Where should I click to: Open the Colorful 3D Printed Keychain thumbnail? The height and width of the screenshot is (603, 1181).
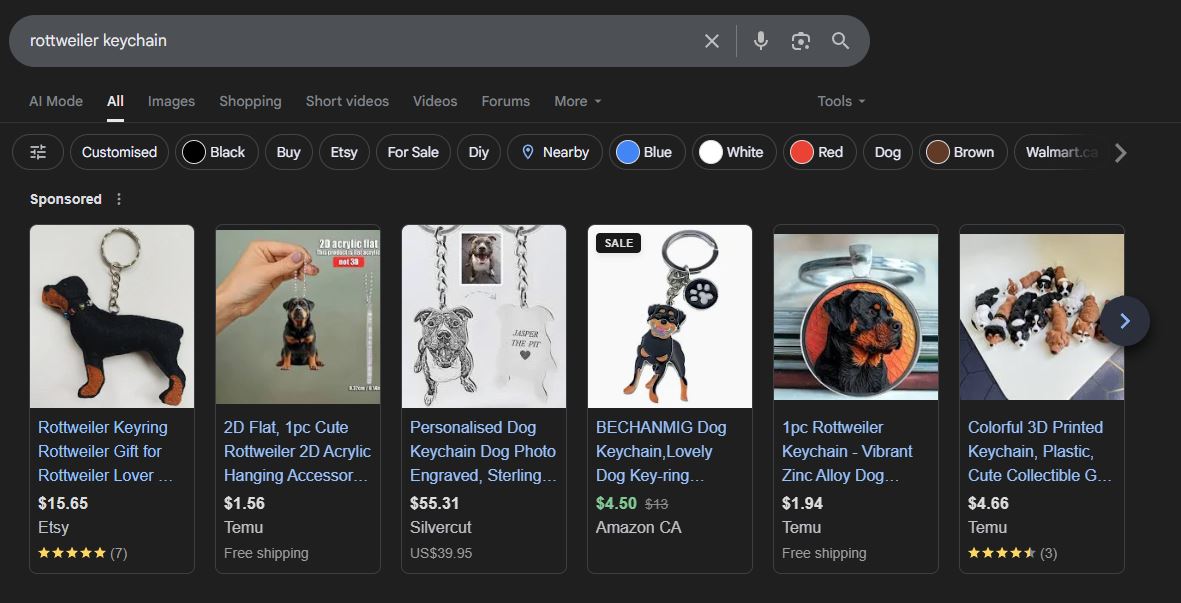[x=1030, y=317]
